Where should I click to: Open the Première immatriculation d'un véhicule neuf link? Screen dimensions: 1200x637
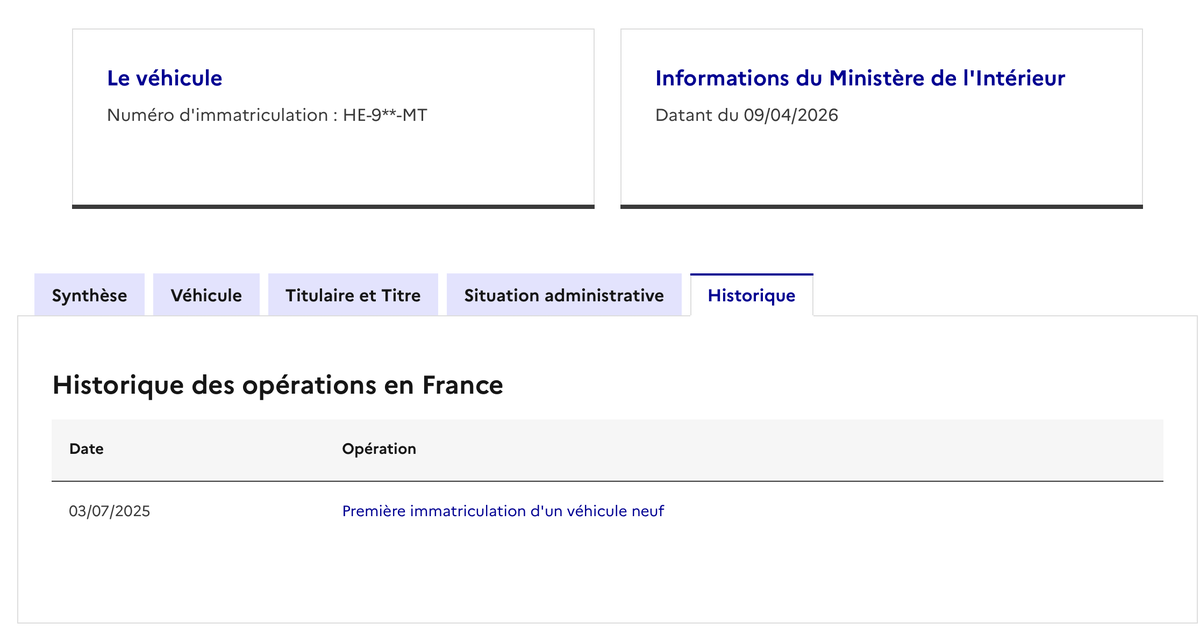coord(503,511)
